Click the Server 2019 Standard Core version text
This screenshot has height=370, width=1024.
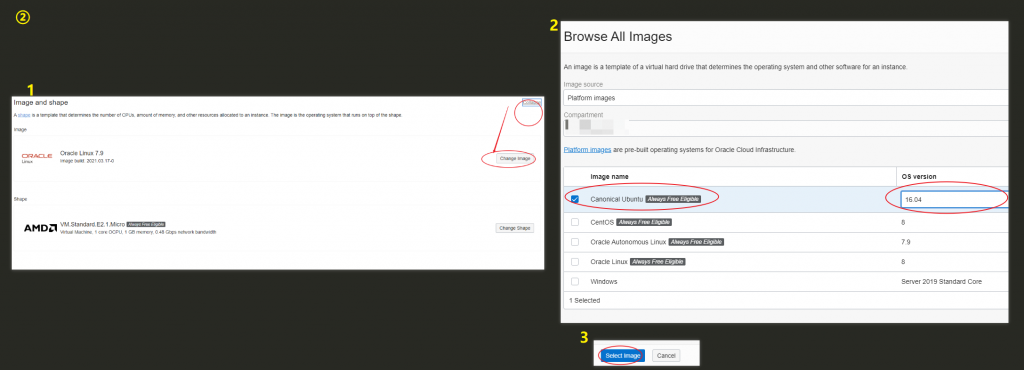(941, 281)
